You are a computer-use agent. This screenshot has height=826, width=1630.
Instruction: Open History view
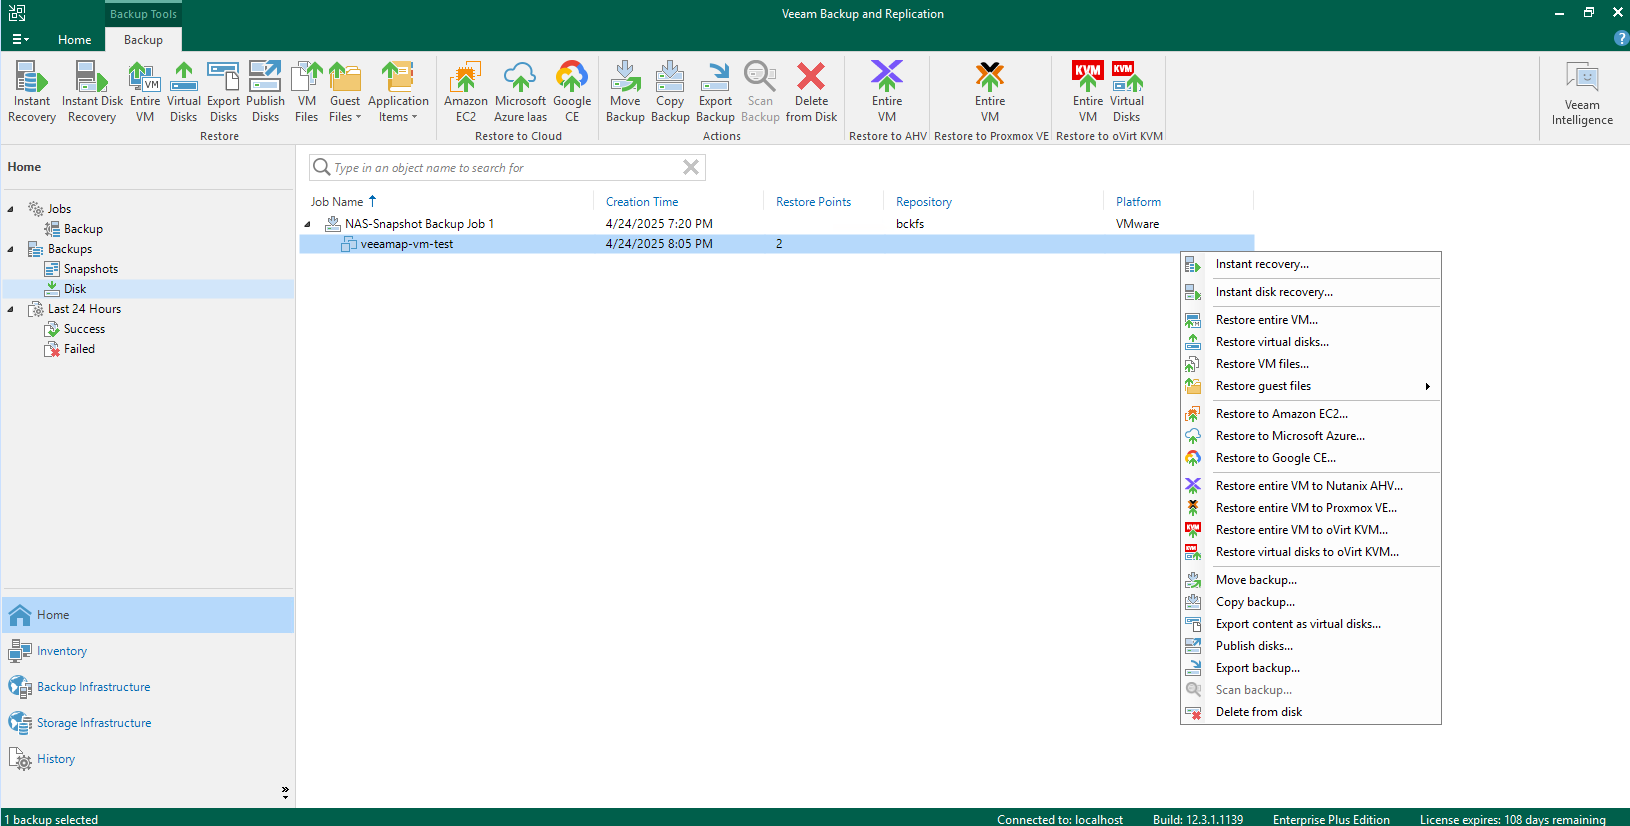coord(148,759)
